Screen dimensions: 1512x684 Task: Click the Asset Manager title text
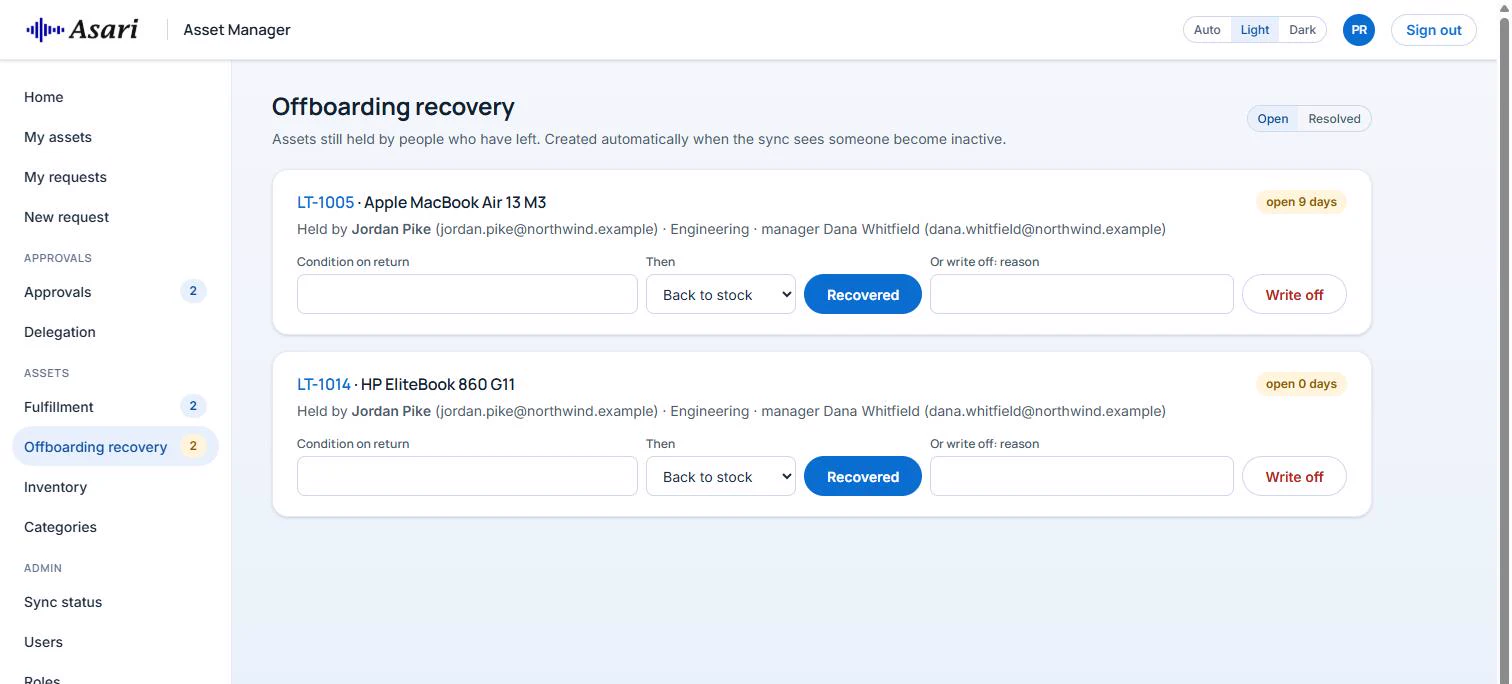237,30
